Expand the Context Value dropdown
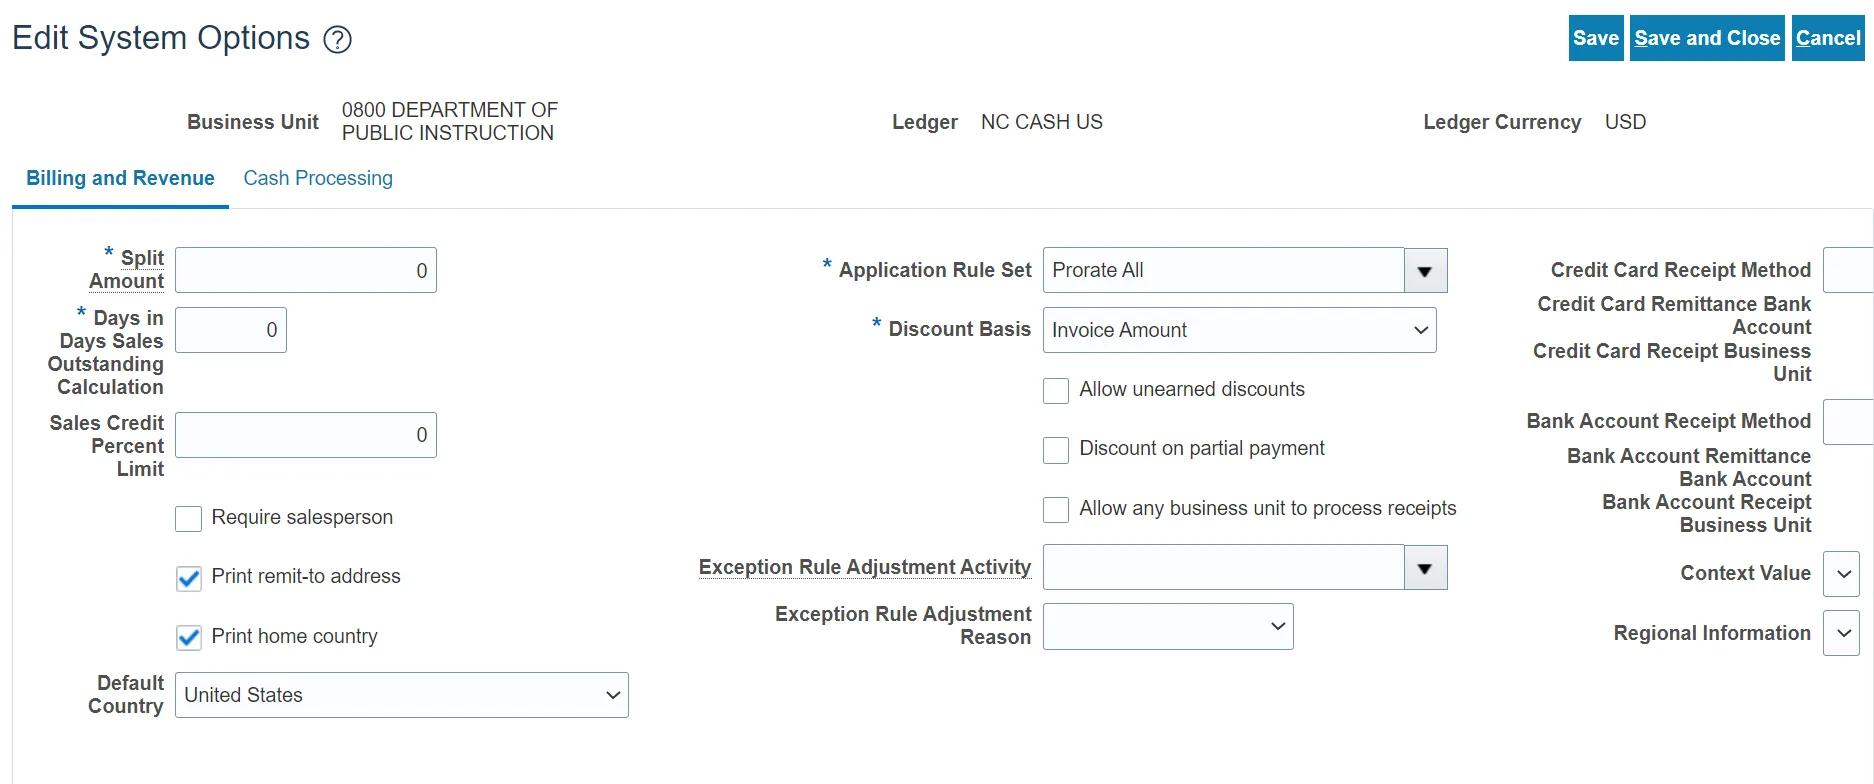 1843,574
